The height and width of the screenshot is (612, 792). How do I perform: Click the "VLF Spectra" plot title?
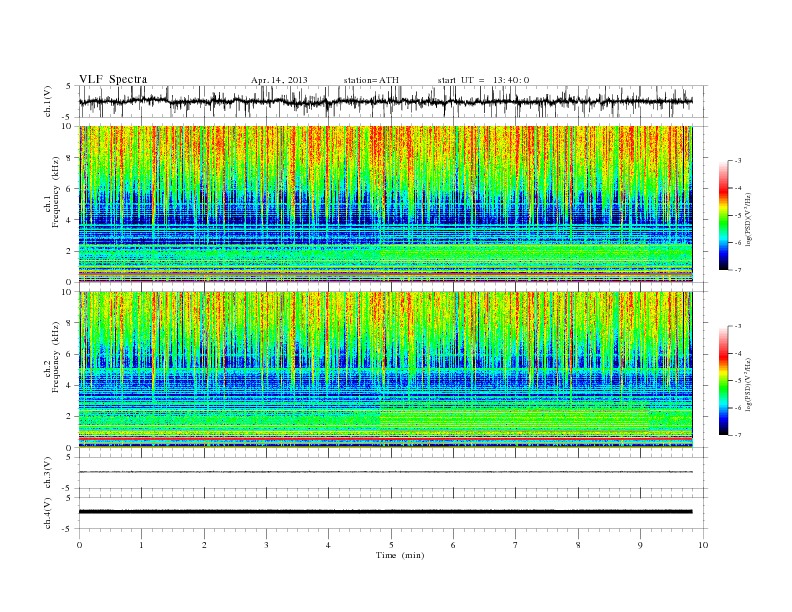click(113, 79)
